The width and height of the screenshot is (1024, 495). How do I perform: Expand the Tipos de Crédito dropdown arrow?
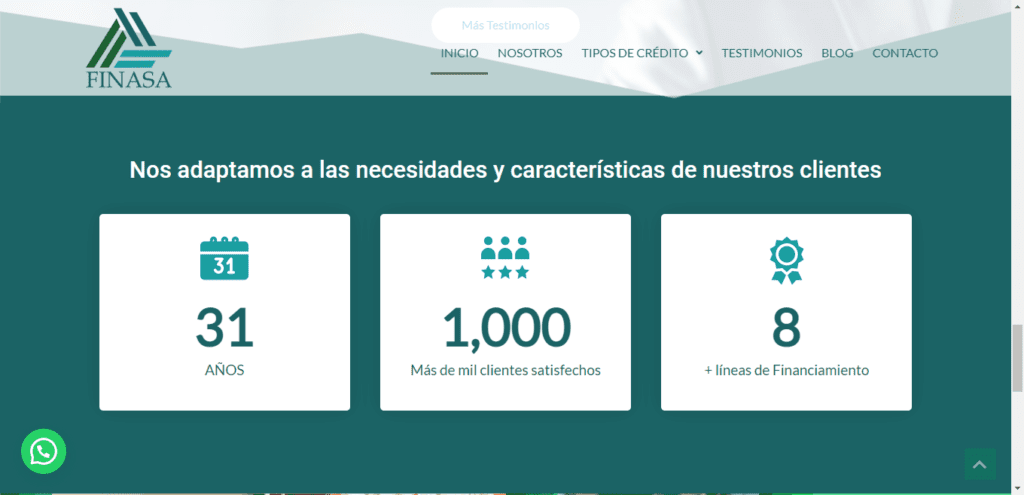click(x=699, y=53)
